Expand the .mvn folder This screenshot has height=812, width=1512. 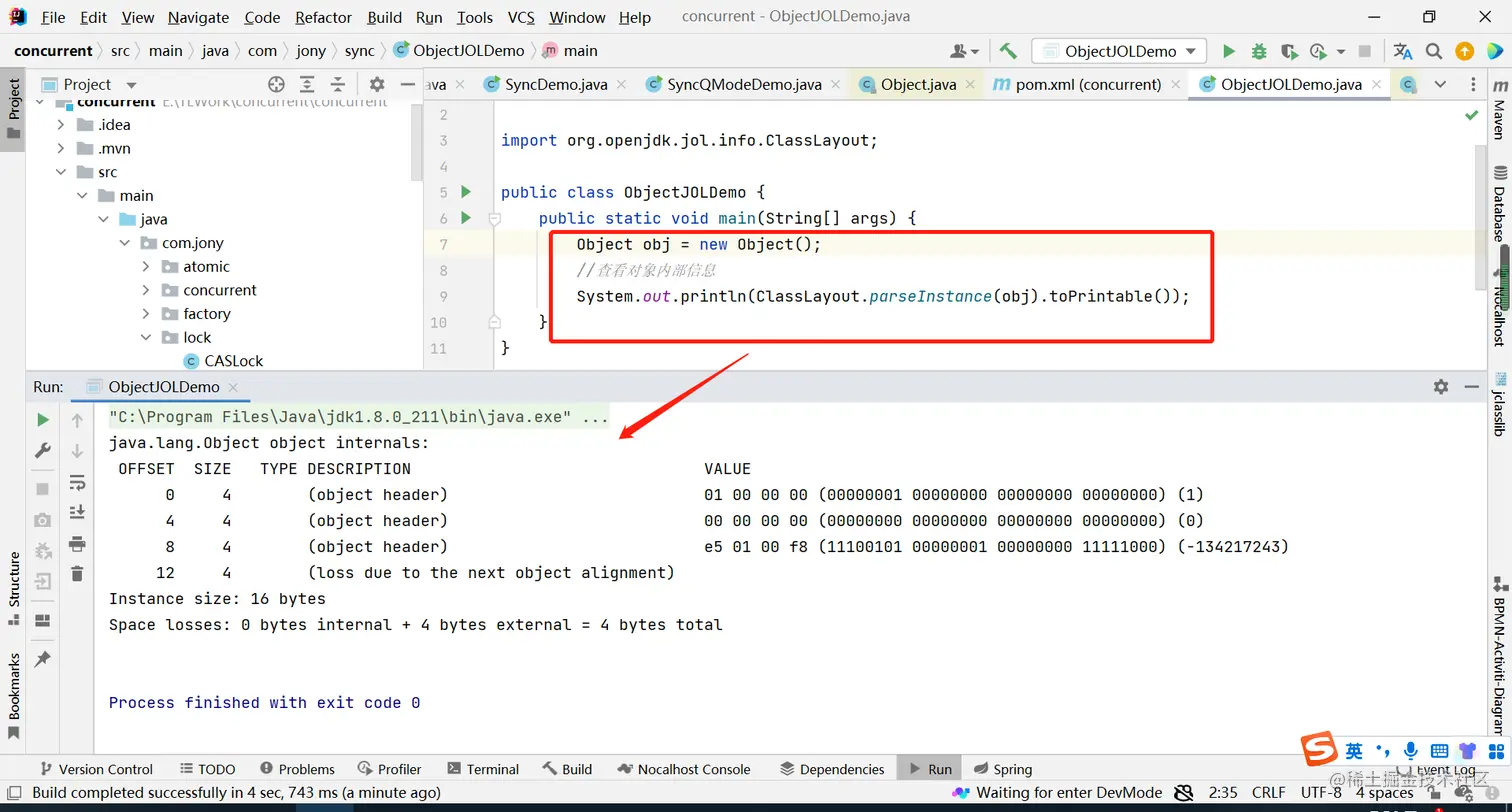click(x=61, y=149)
